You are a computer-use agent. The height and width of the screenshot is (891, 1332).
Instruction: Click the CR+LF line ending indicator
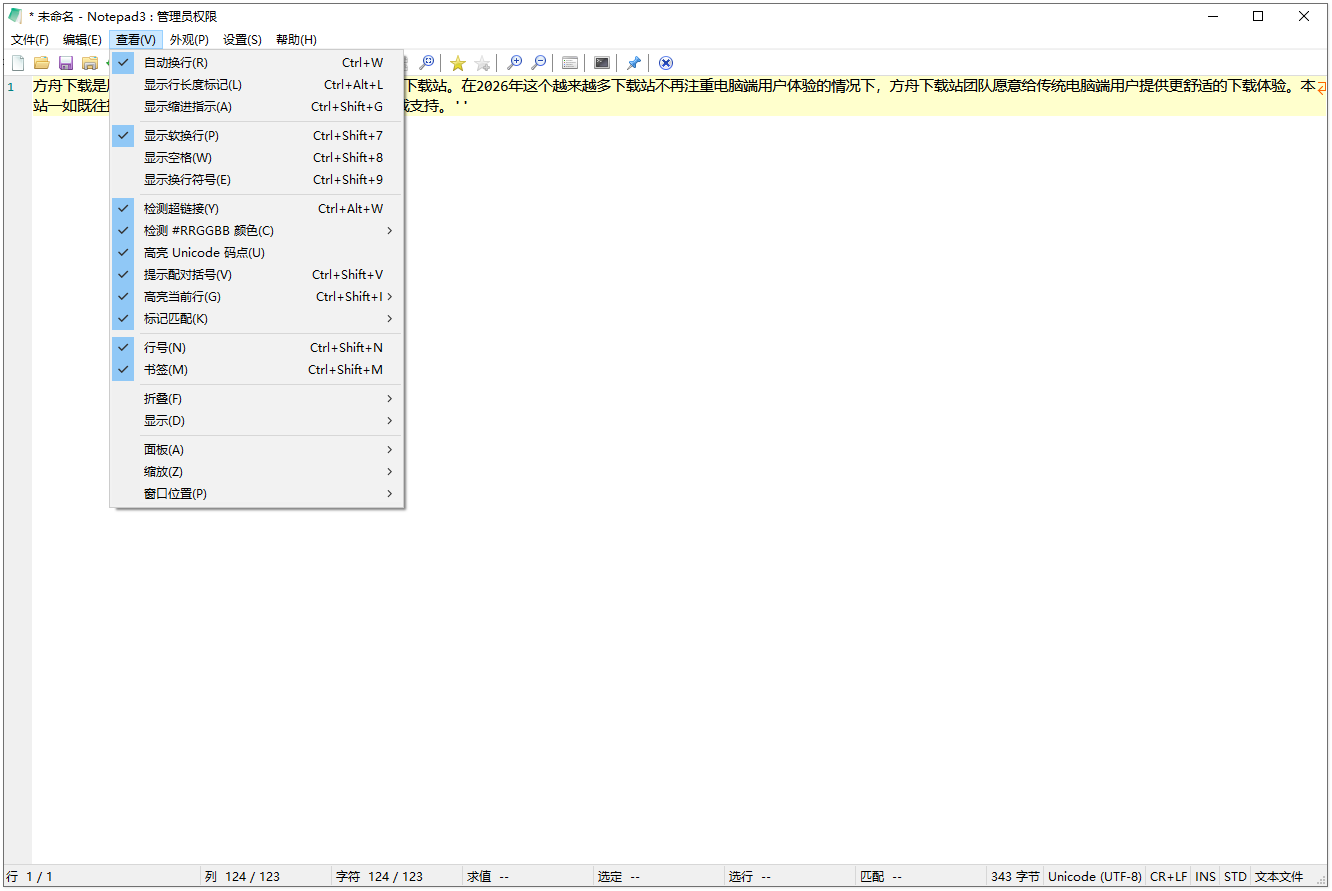click(1168, 876)
